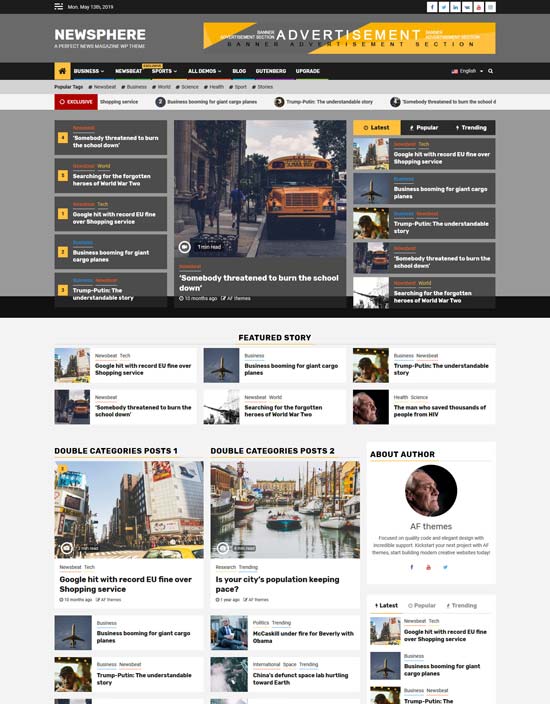Image resolution: width=550 pixels, height=704 pixels.
Task: Open the author's YouTube icon under AF themes
Action: [x=428, y=567]
